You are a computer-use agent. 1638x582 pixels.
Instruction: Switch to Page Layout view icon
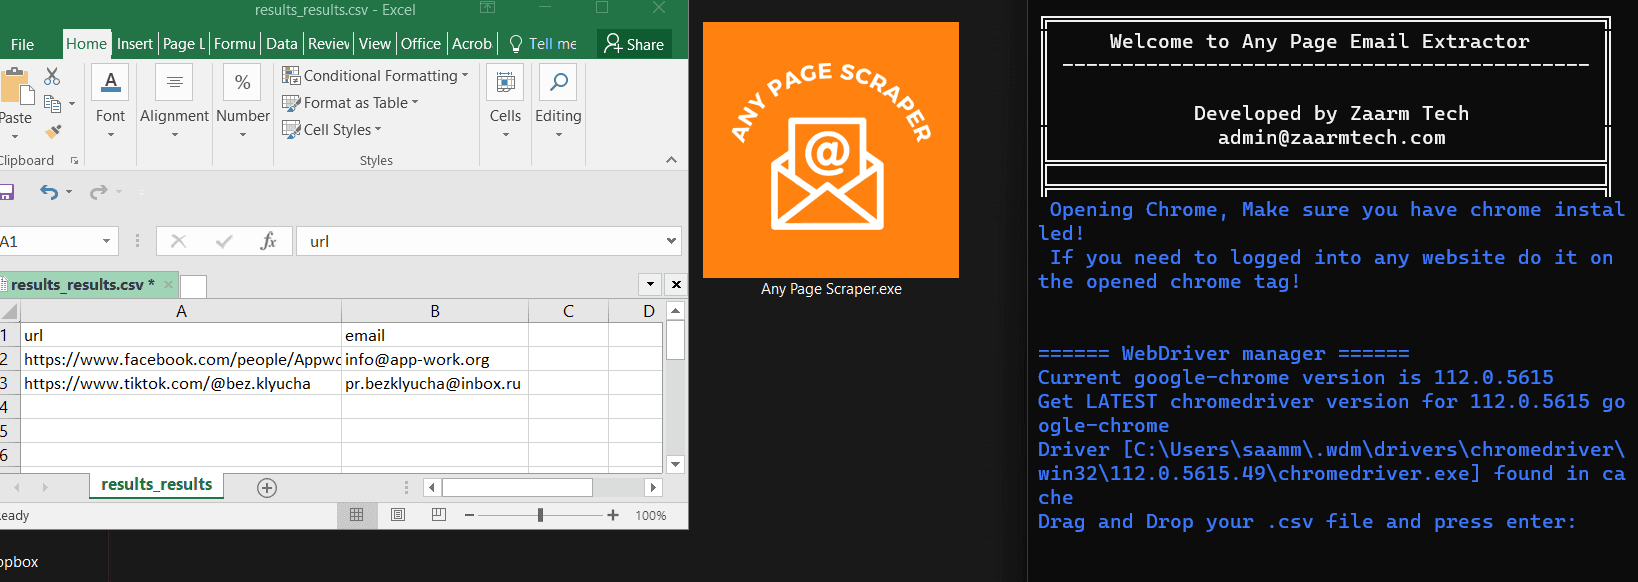398,515
